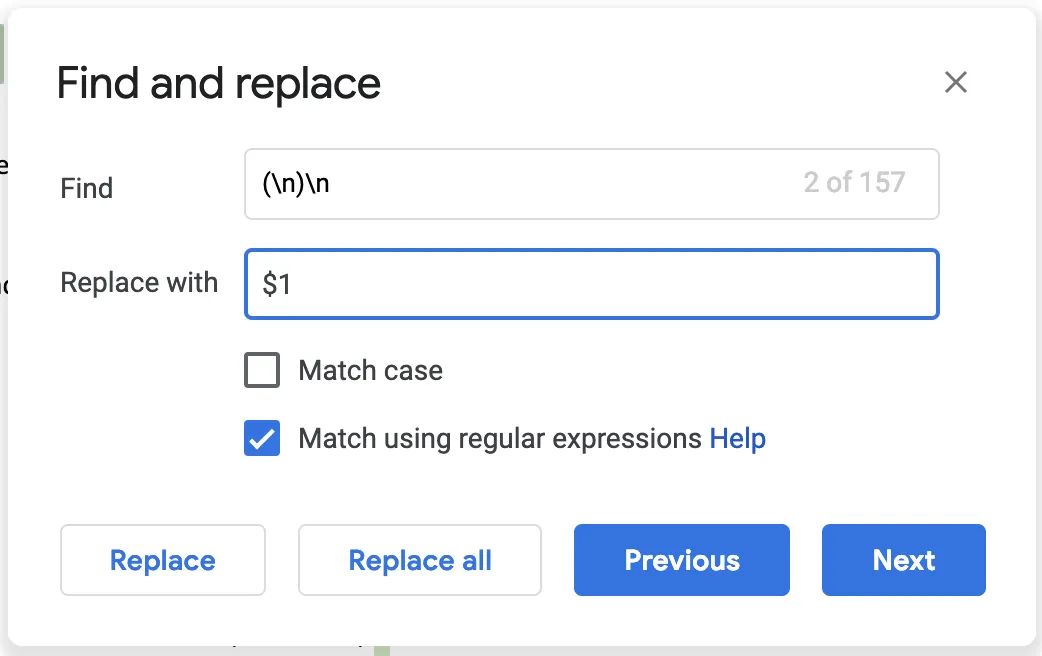Open the regular expressions Help link
Screen dimensions: 1042x656
[737, 439]
